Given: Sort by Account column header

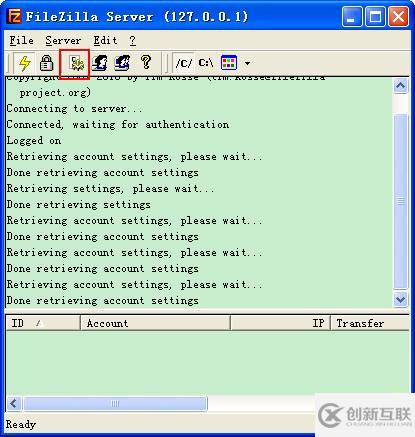Looking at the screenshot, I should pyautogui.click(x=156, y=323).
